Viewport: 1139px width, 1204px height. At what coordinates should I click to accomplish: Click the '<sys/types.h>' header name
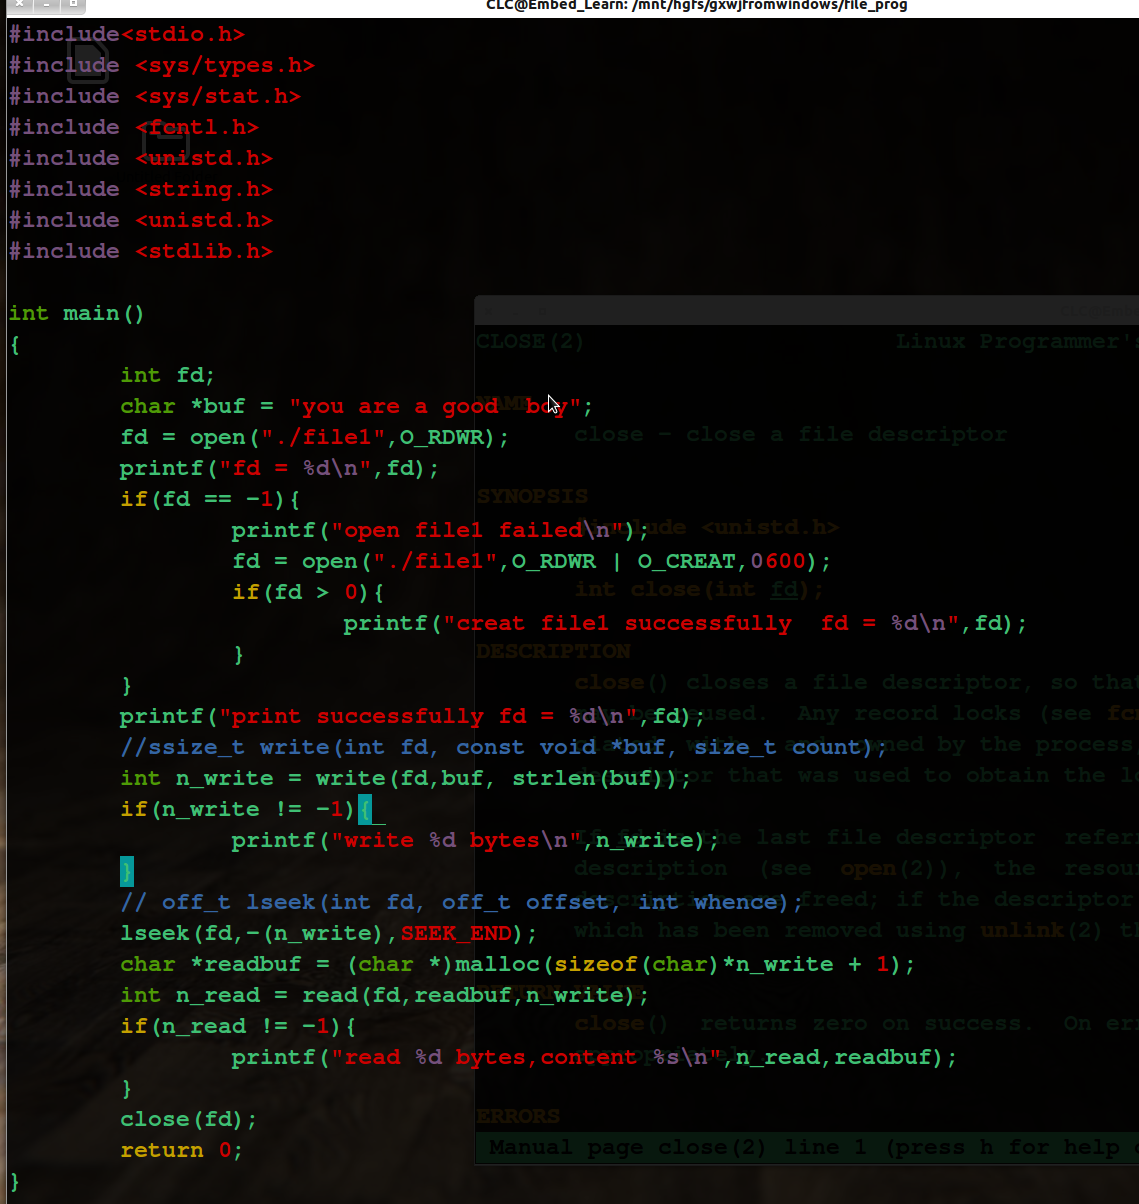[225, 65]
